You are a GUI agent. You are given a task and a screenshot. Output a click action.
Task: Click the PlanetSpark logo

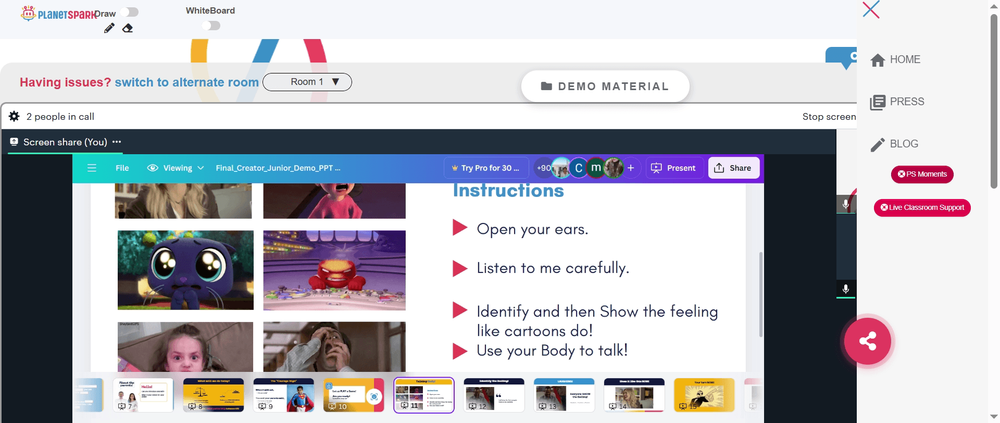click(x=57, y=13)
